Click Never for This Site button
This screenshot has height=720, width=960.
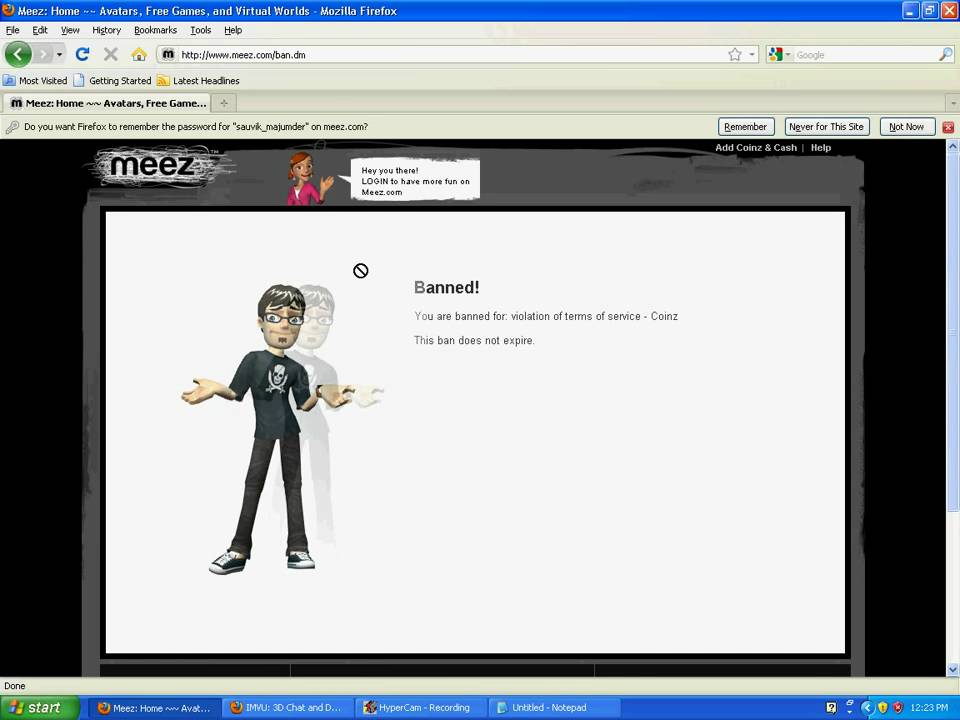[x=826, y=127]
